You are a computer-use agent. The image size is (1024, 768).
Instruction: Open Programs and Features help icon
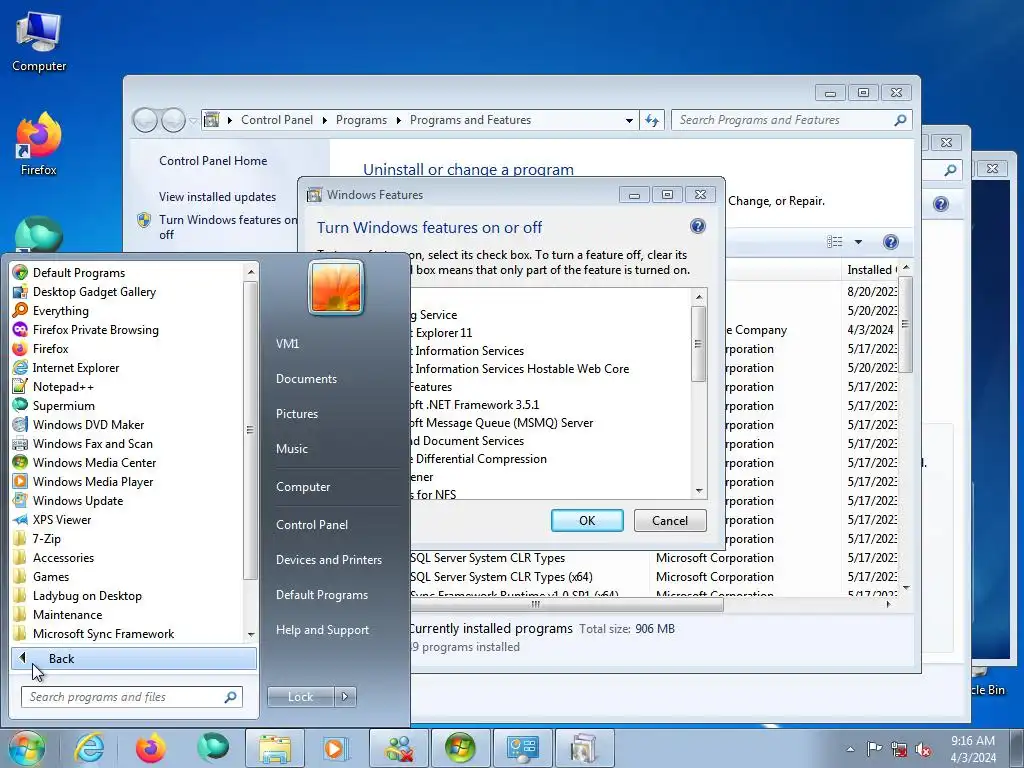(891, 242)
